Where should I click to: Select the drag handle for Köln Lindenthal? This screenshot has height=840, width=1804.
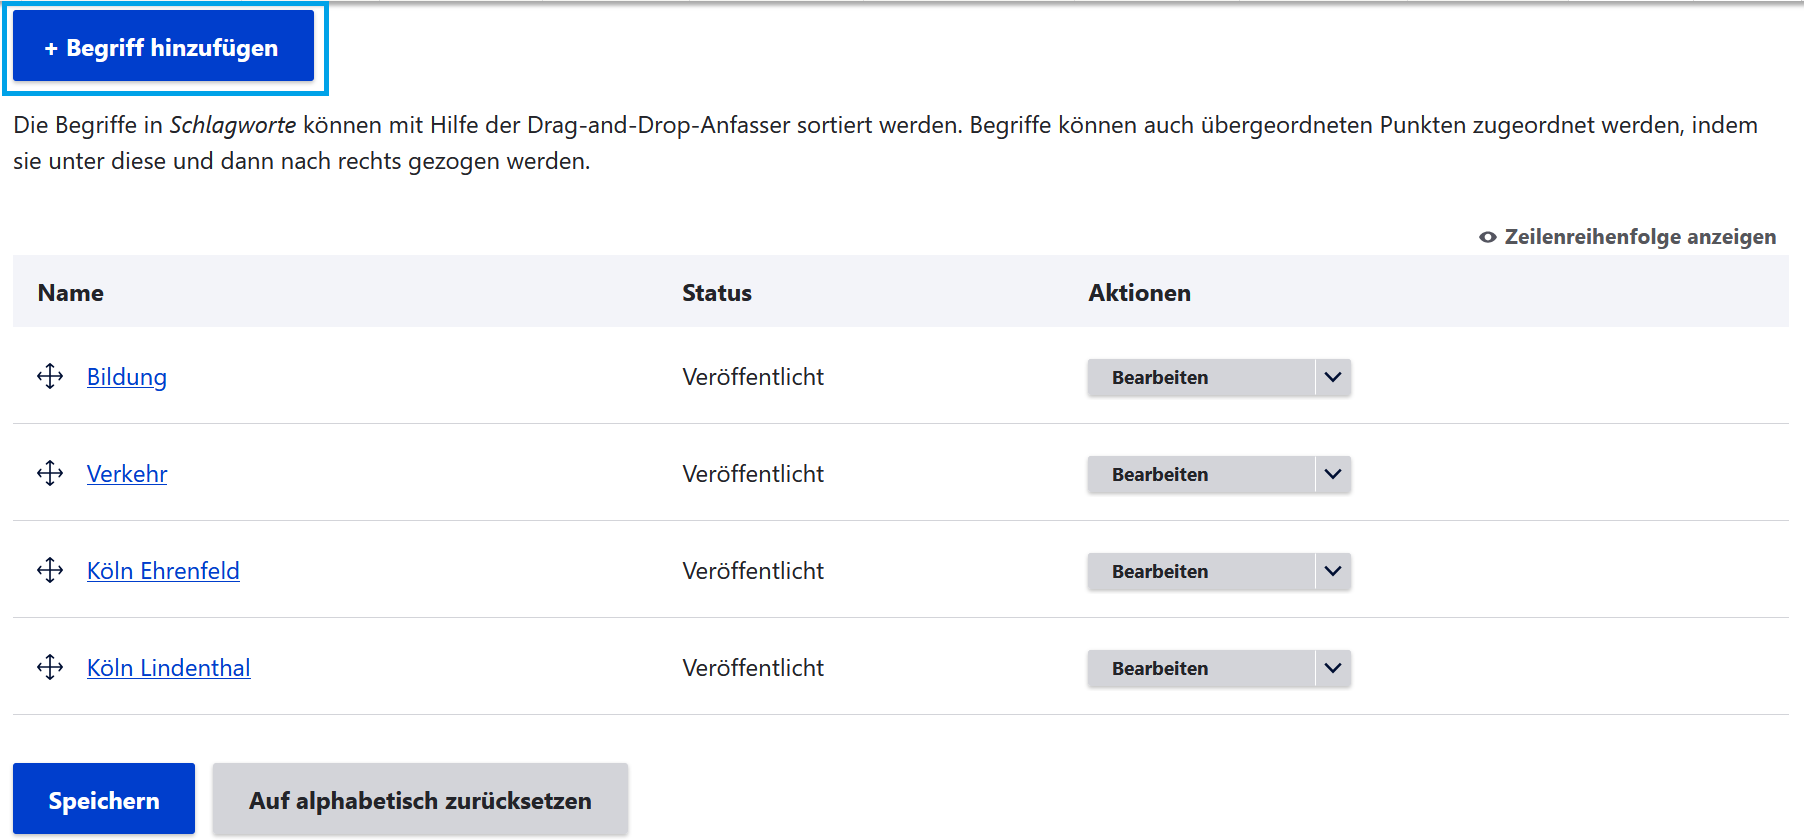click(x=50, y=667)
